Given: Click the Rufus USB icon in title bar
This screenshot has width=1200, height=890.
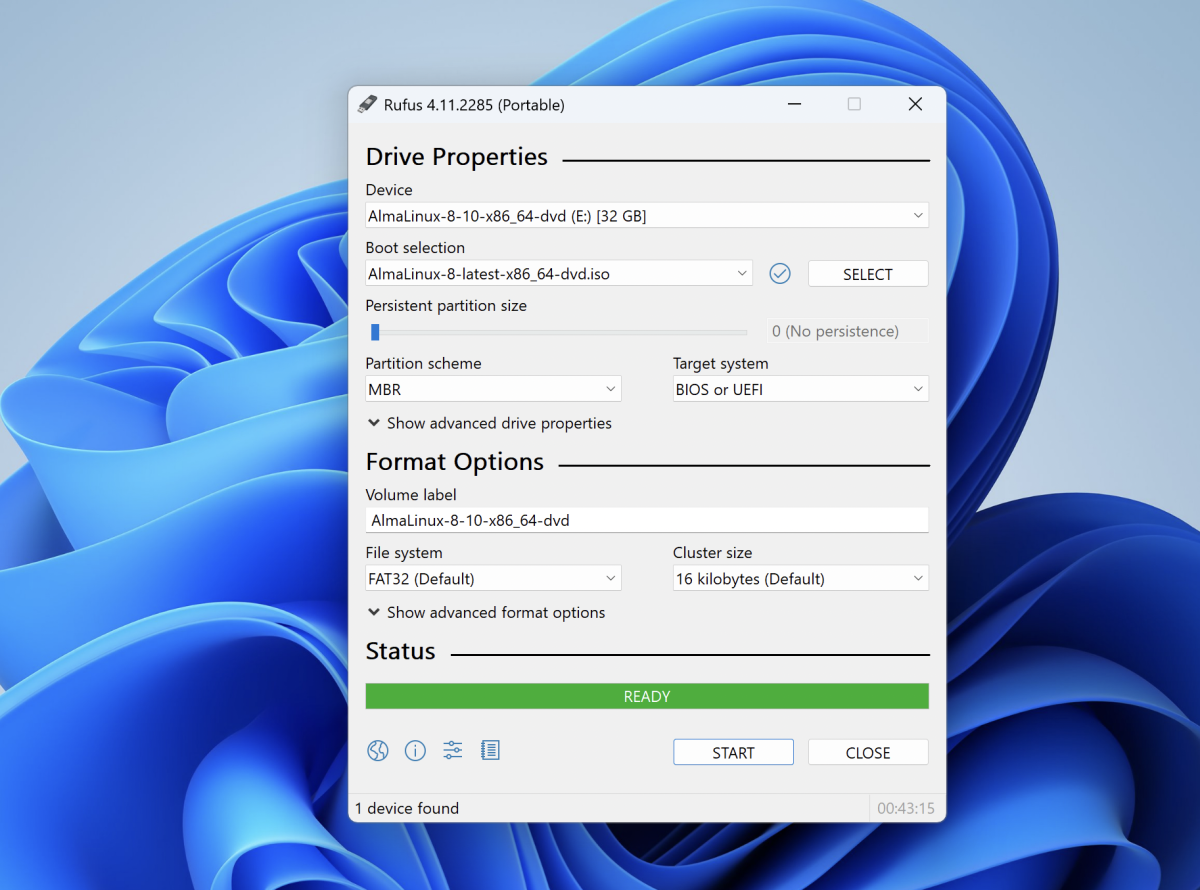Looking at the screenshot, I should tap(367, 104).
